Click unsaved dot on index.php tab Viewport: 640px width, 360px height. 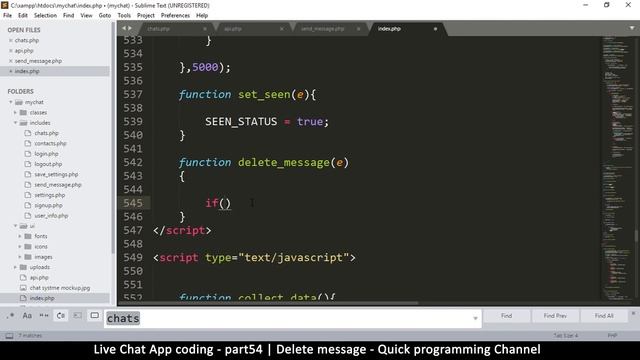435,29
